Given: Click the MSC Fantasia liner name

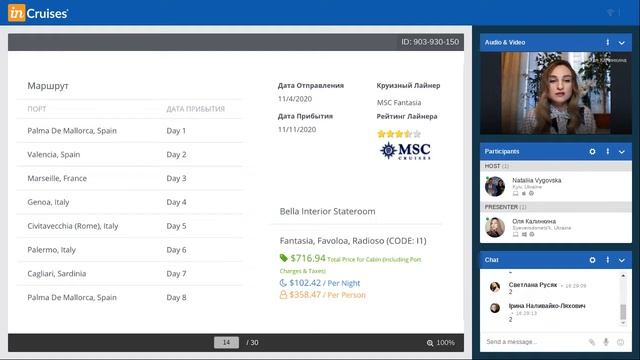Looking at the screenshot, I should (x=399, y=102).
